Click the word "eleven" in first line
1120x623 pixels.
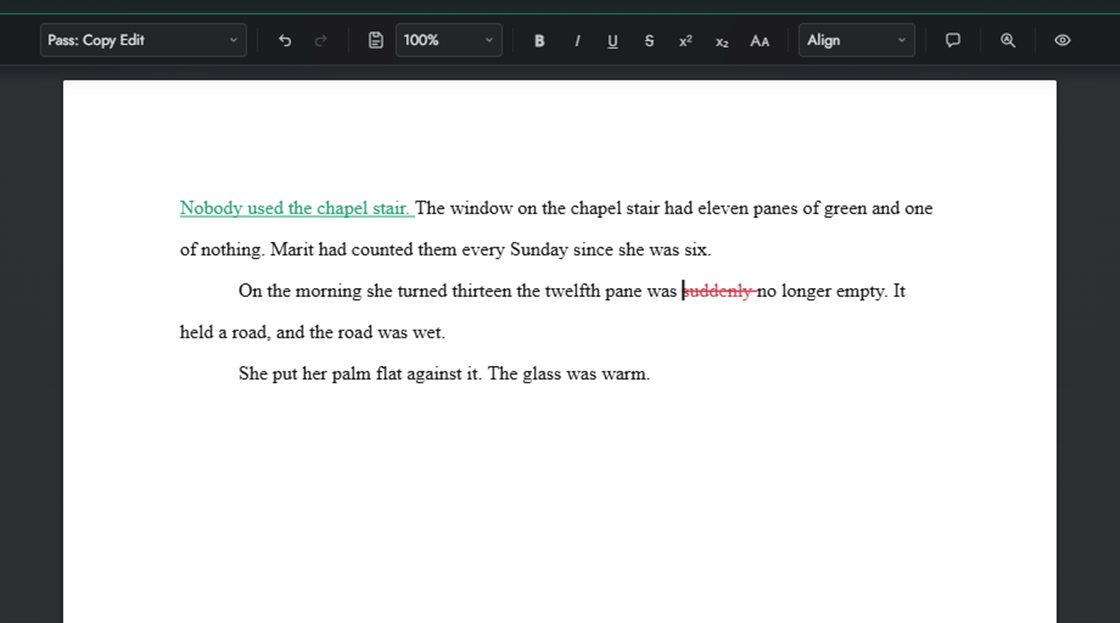(x=723, y=208)
